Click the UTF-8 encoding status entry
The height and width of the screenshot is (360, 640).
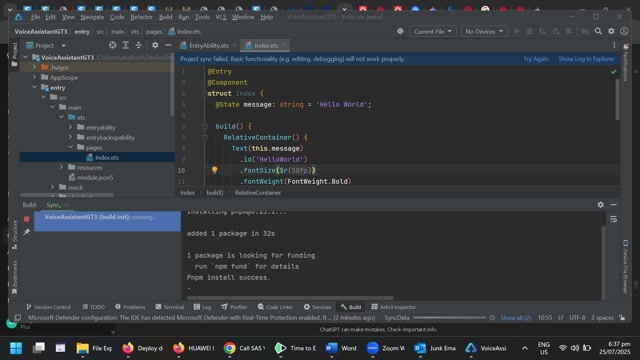(577, 318)
